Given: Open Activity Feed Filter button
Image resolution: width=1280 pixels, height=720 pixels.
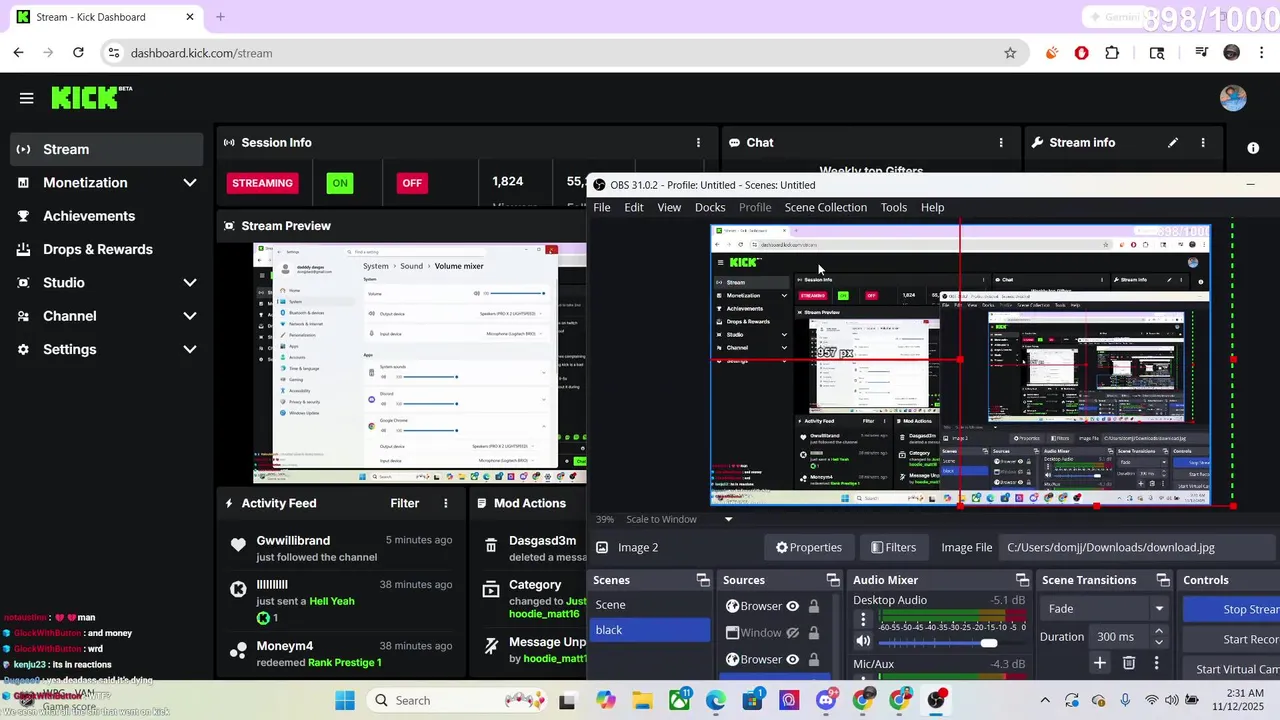Looking at the screenshot, I should 405,503.
